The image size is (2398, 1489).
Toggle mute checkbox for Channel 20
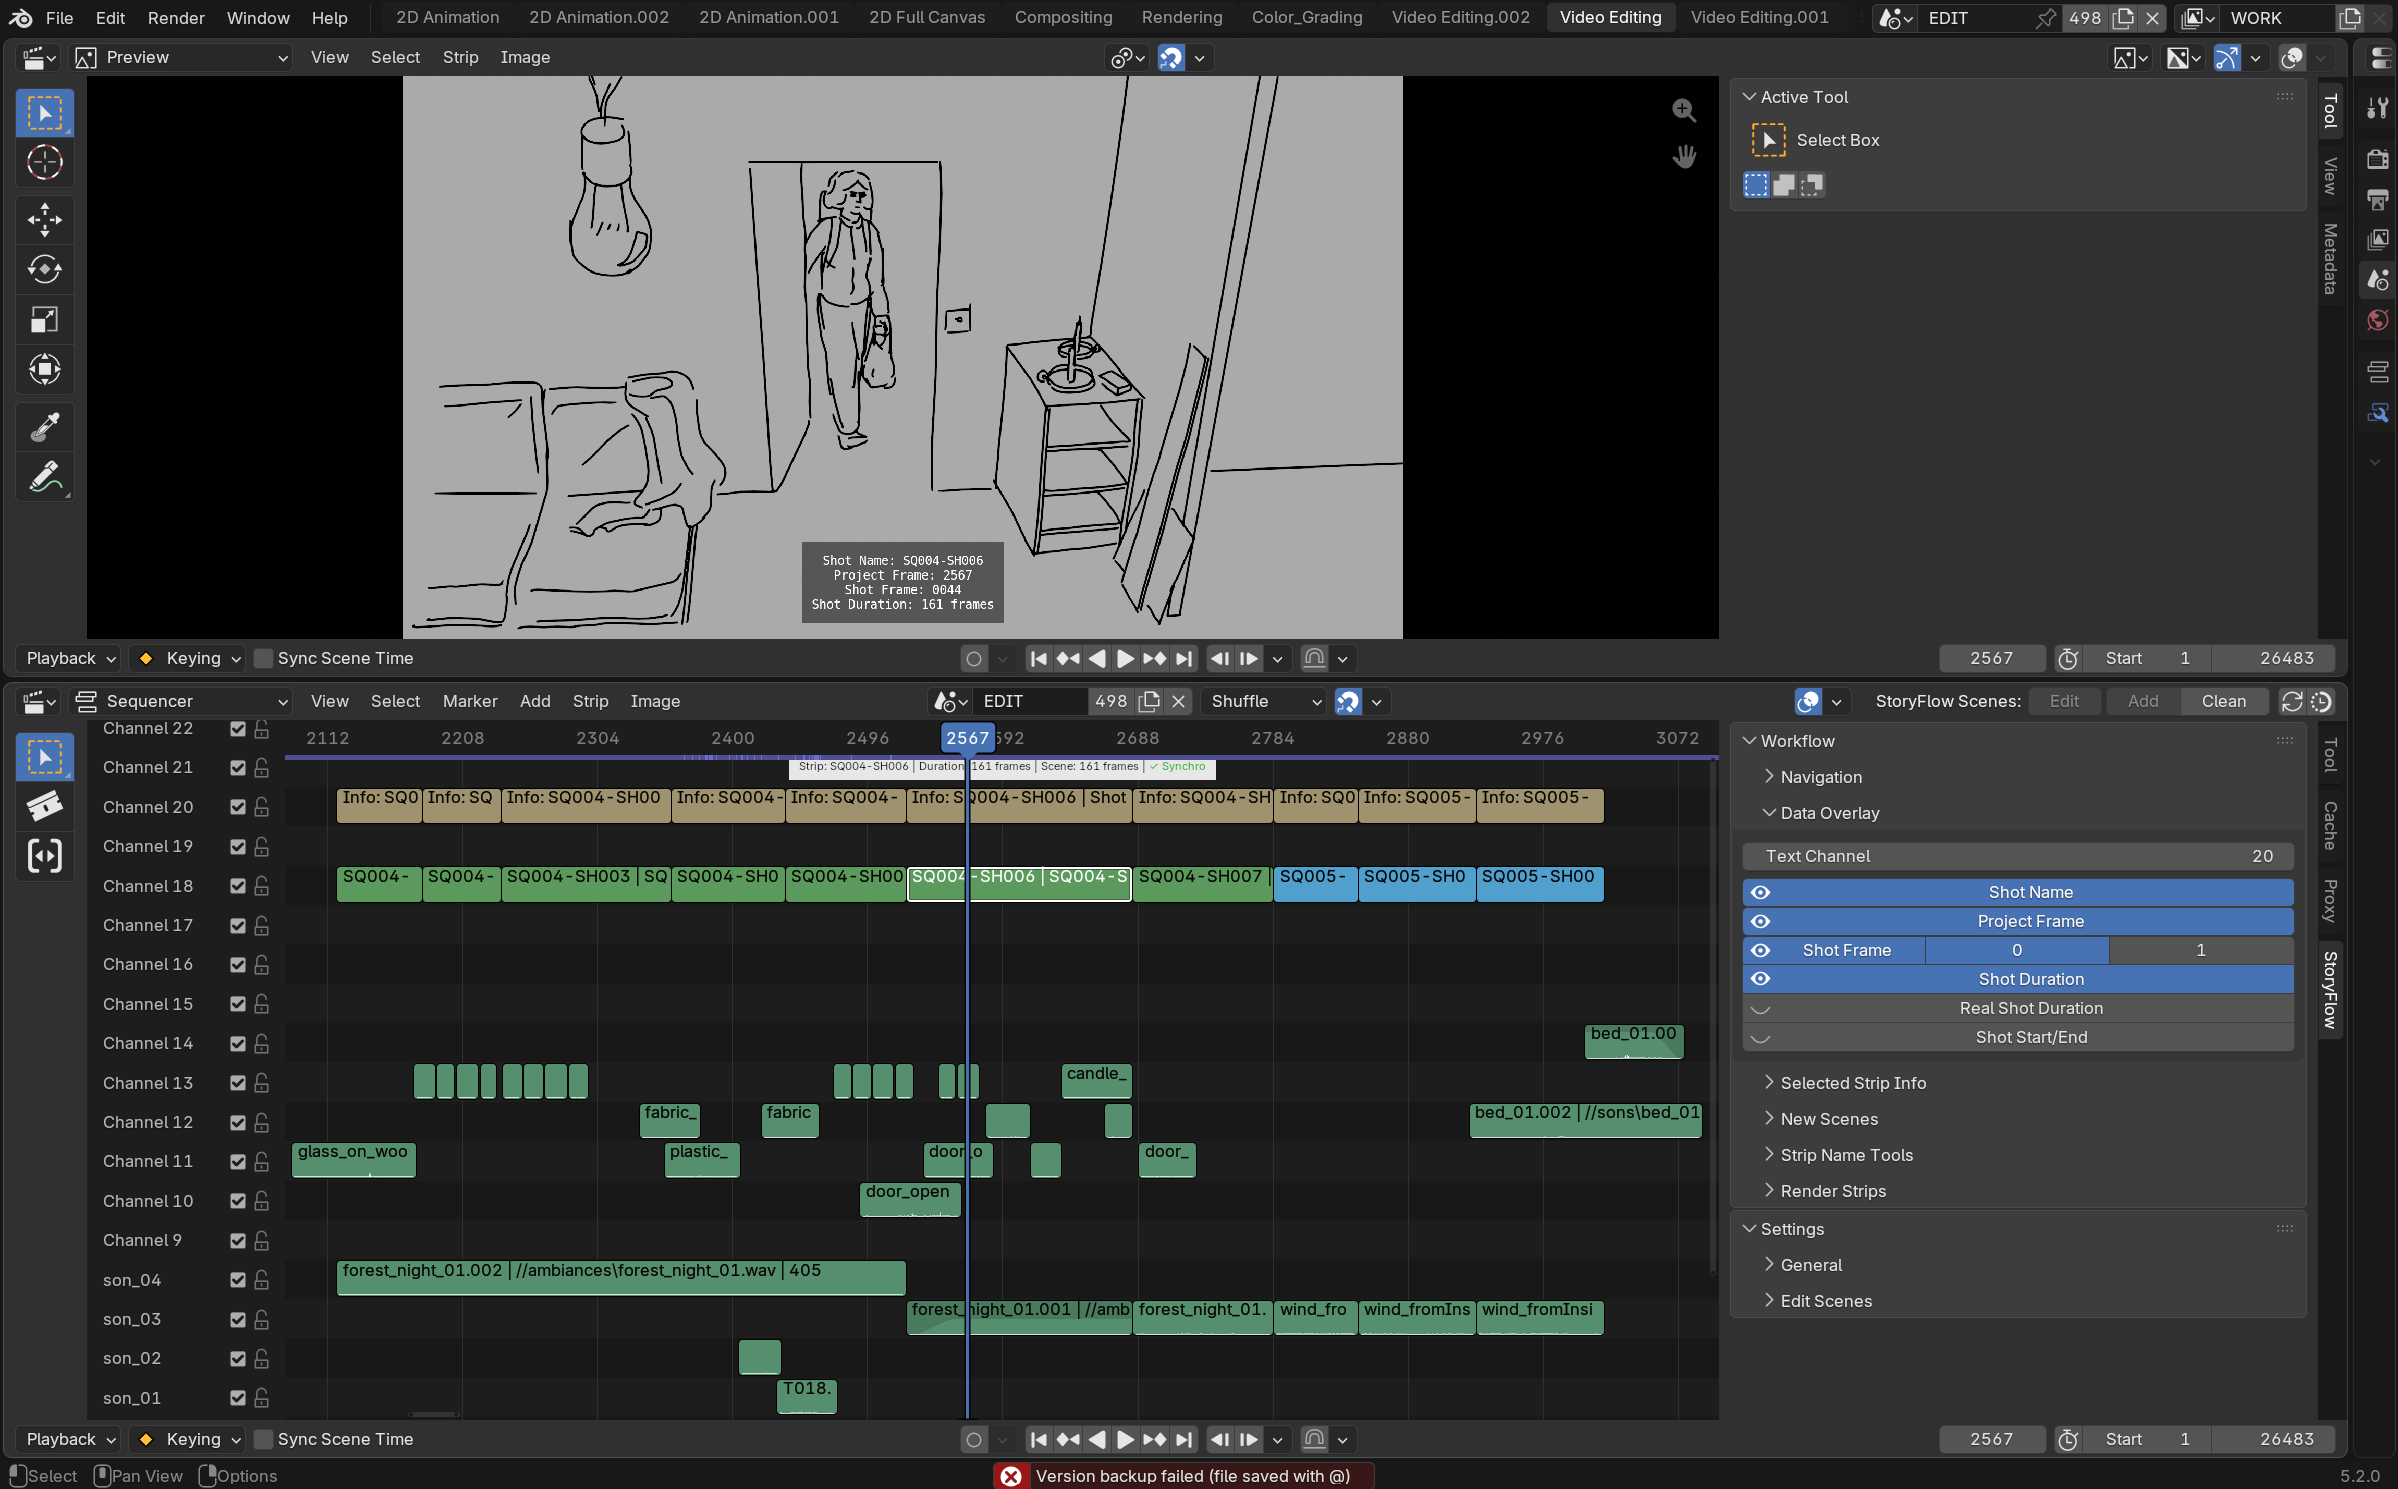238,807
